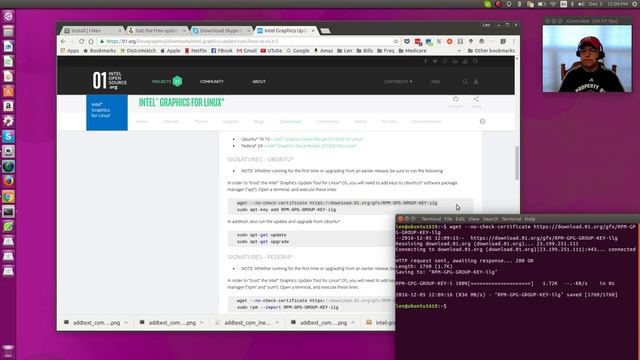
Task: Expand the Freq bookmark folder
Action: pyautogui.click(x=386, y=51)
